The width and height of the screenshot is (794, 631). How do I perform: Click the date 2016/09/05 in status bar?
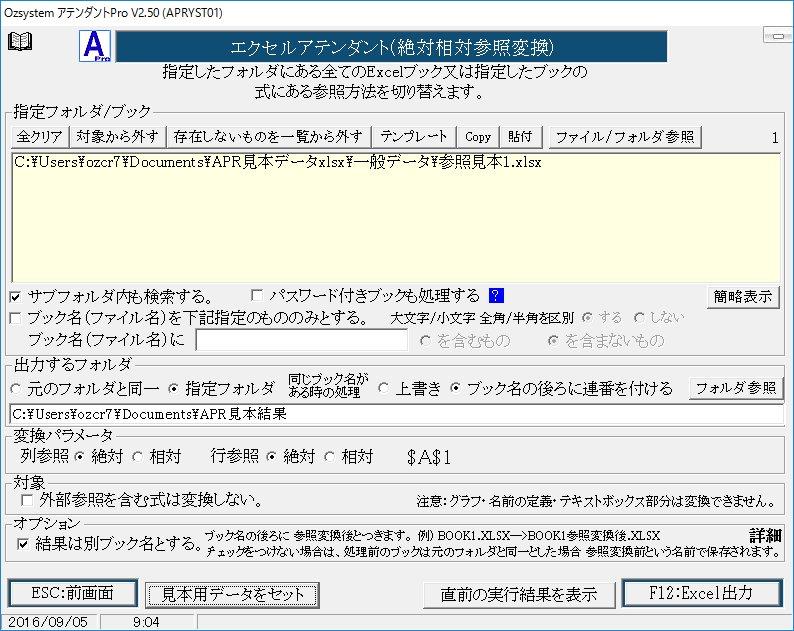coord(48,622)
